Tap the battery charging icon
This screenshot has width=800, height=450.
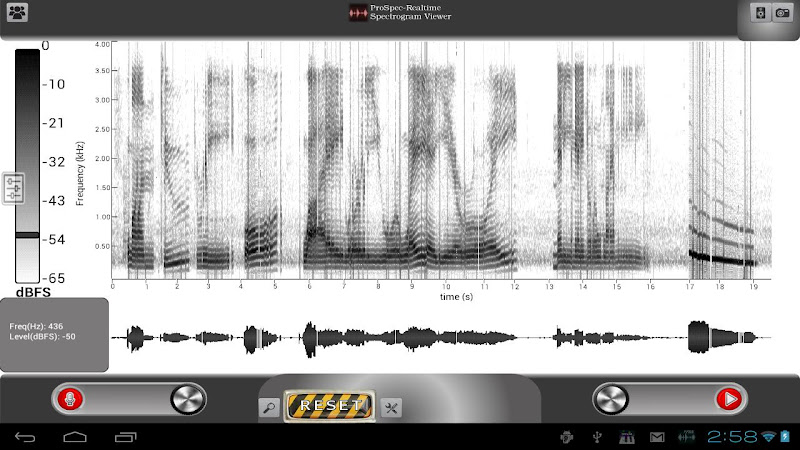click(785, 437)
